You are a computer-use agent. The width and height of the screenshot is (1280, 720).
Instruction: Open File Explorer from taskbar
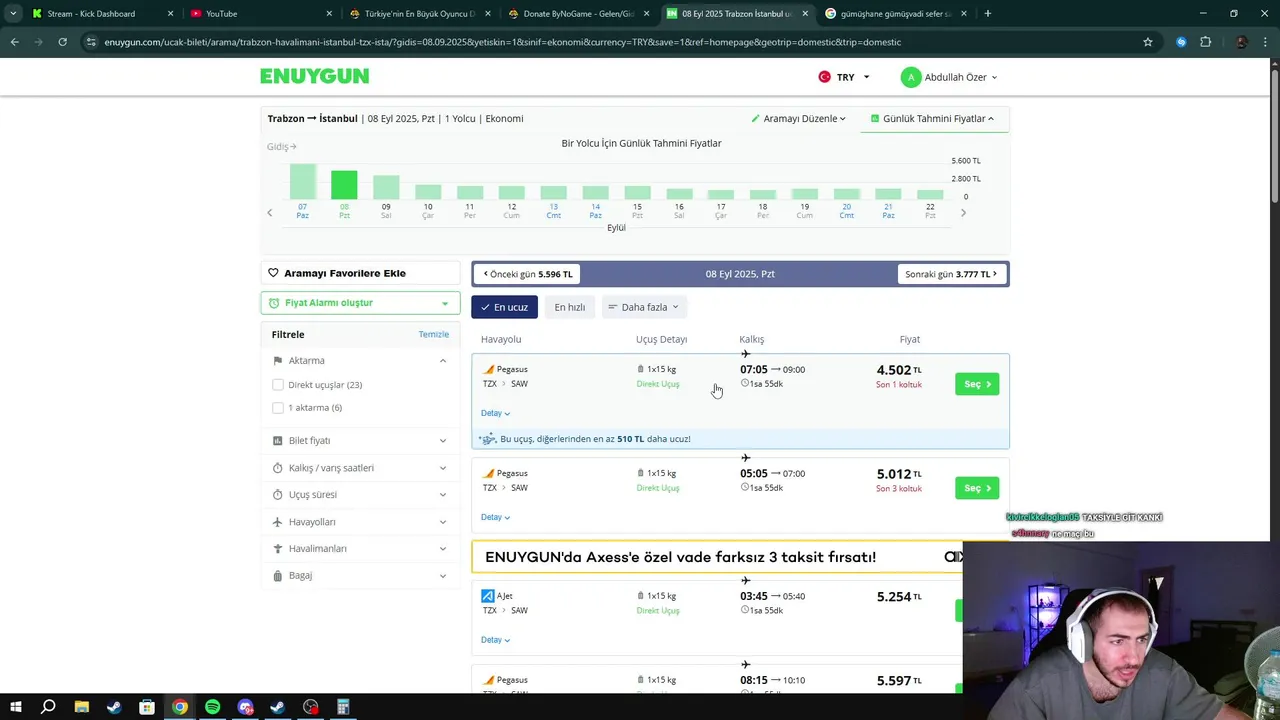82,707
